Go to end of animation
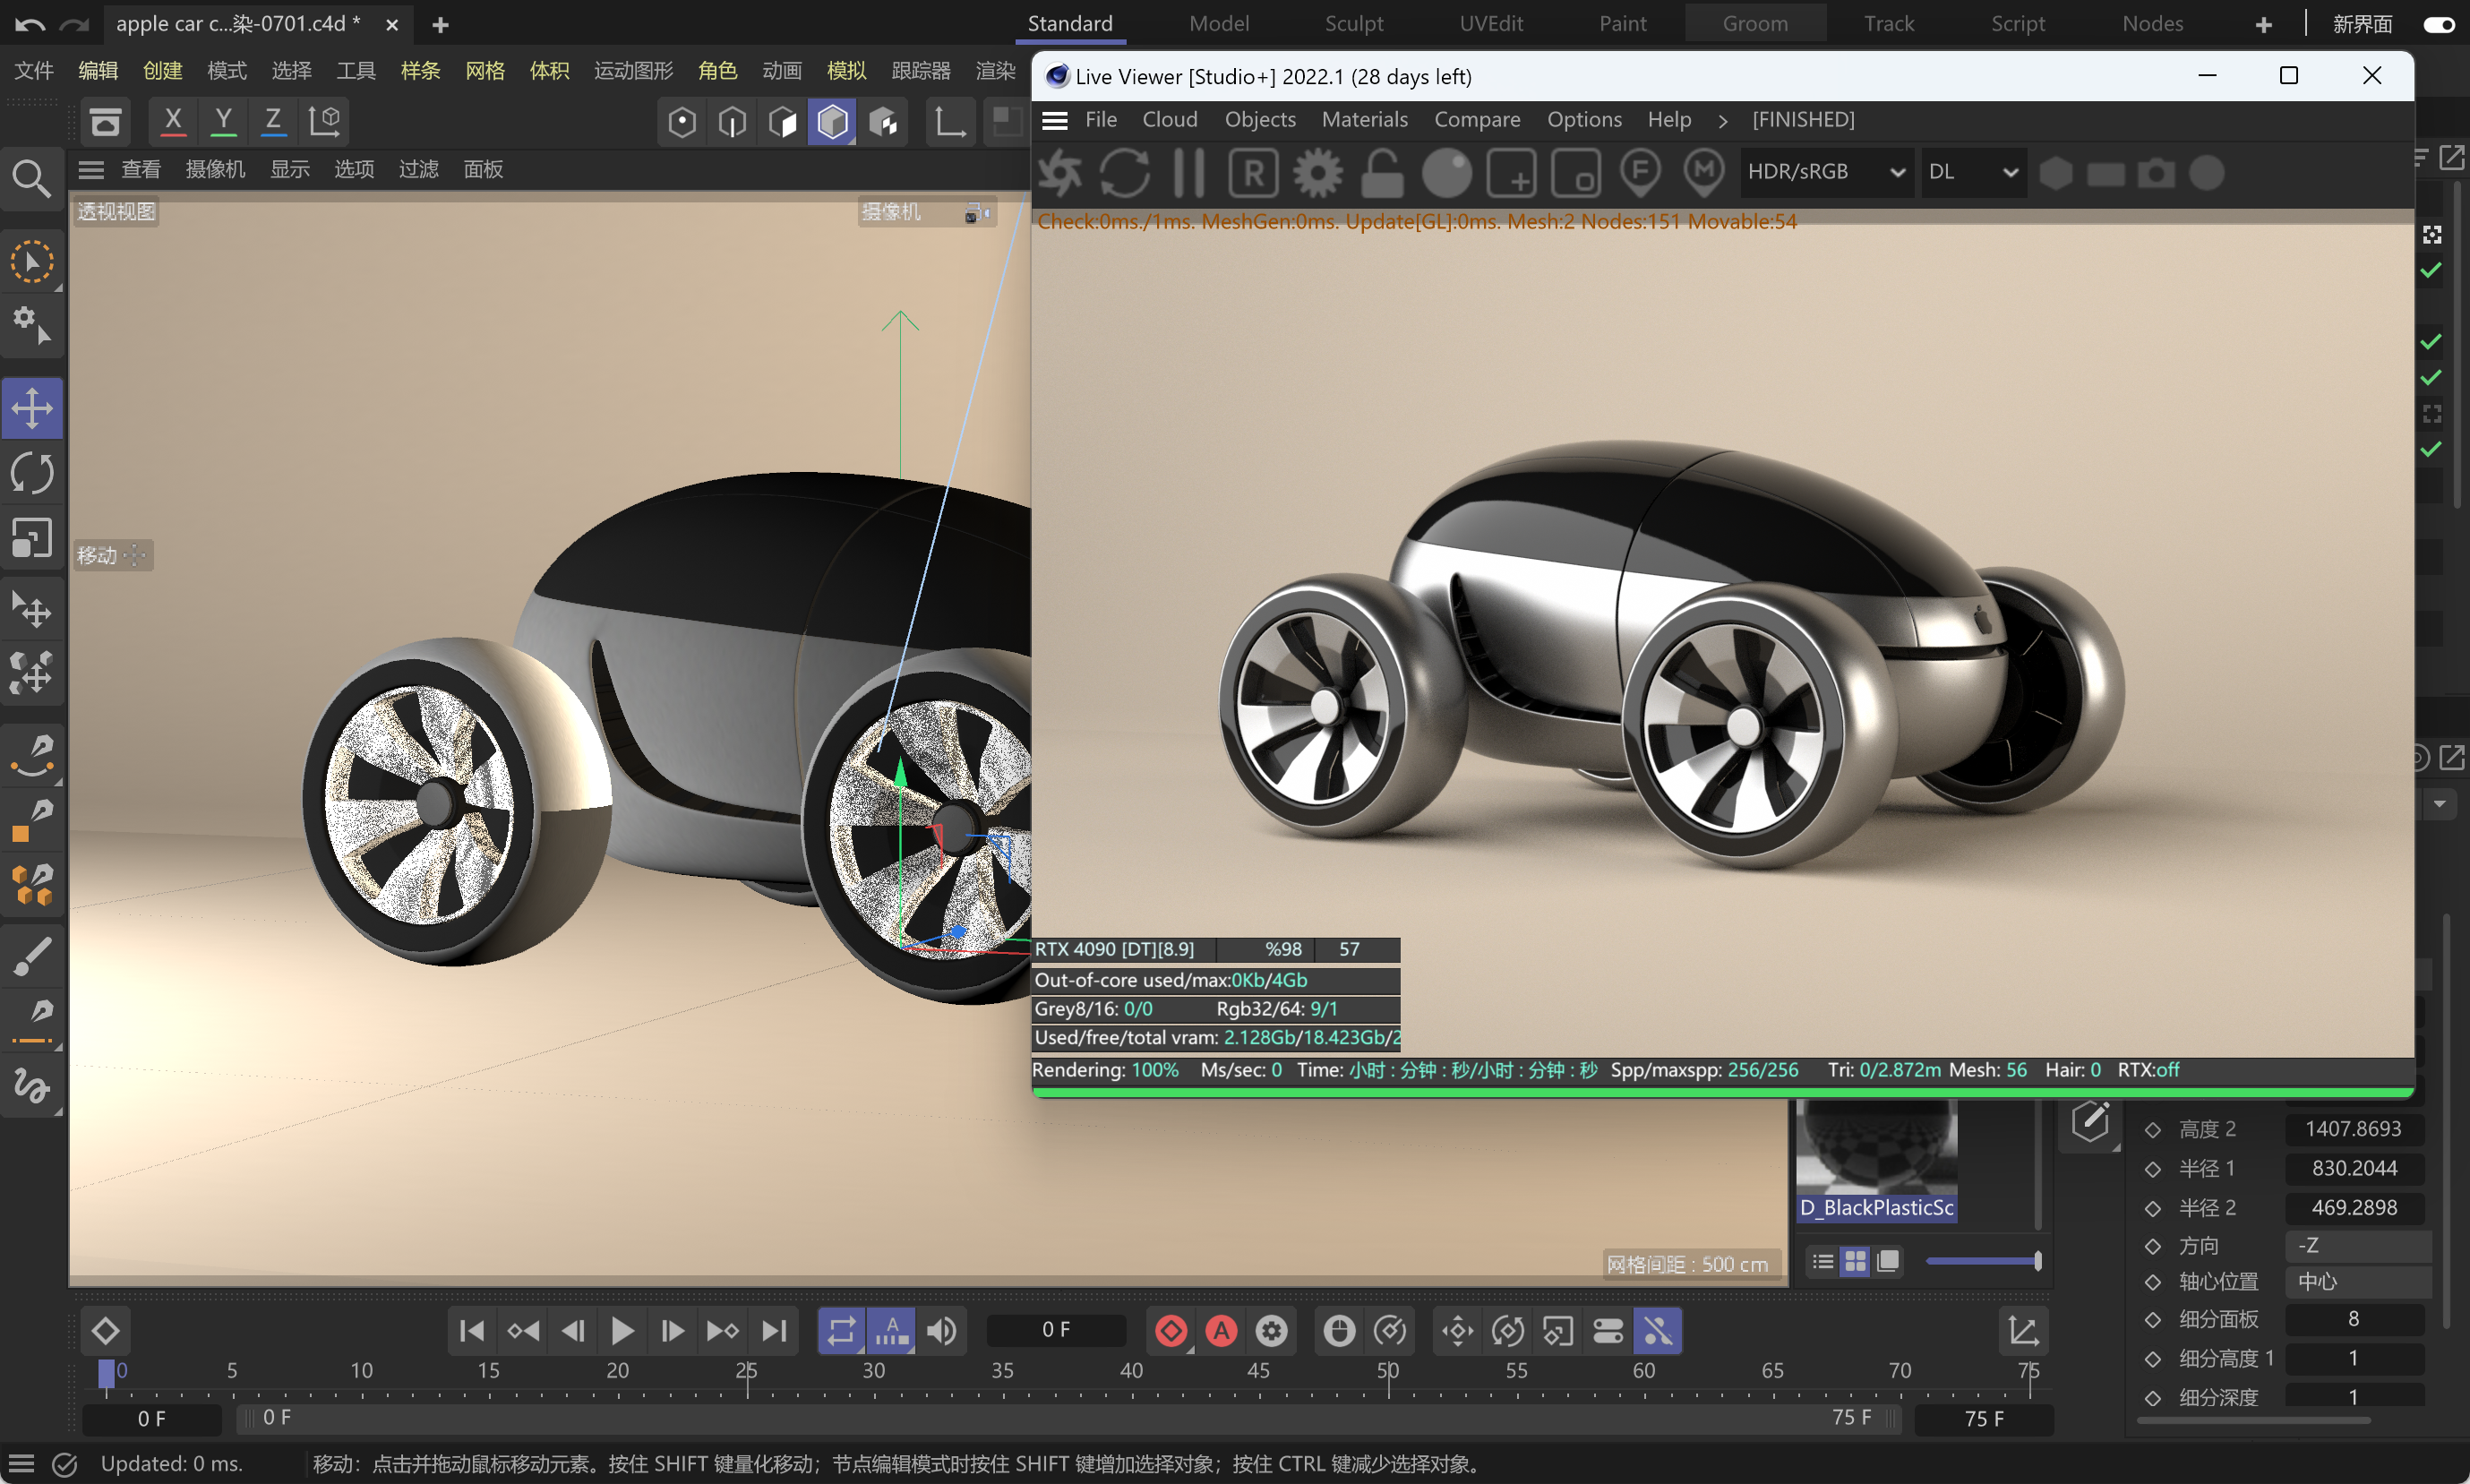Screen dimensions: 2470x1484 [x=774, y=1331]
